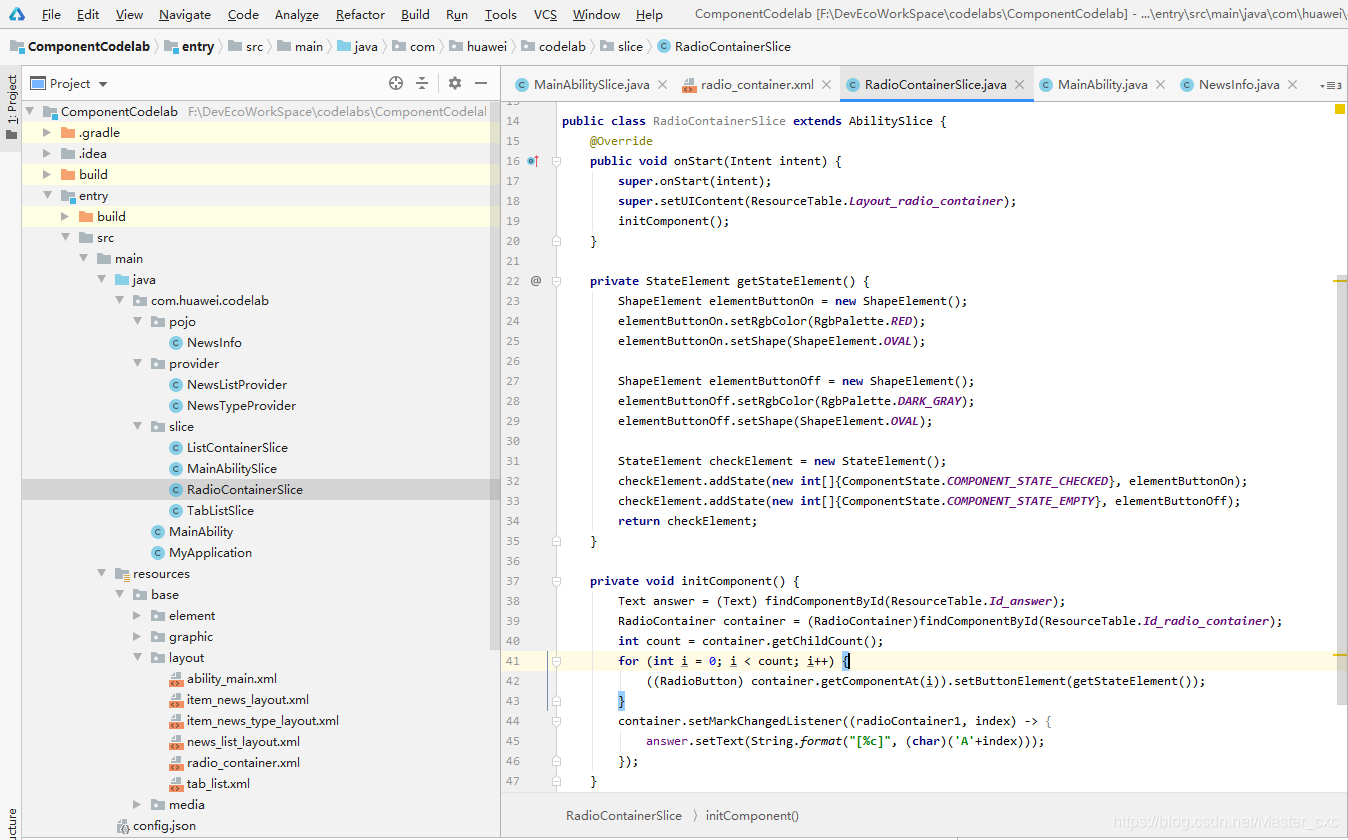The height and width of the screenshot is (840, 1348).
Task: Close the MainAbilitySlice.java tab
Action: pyautogui.click(x=664, y=85)
